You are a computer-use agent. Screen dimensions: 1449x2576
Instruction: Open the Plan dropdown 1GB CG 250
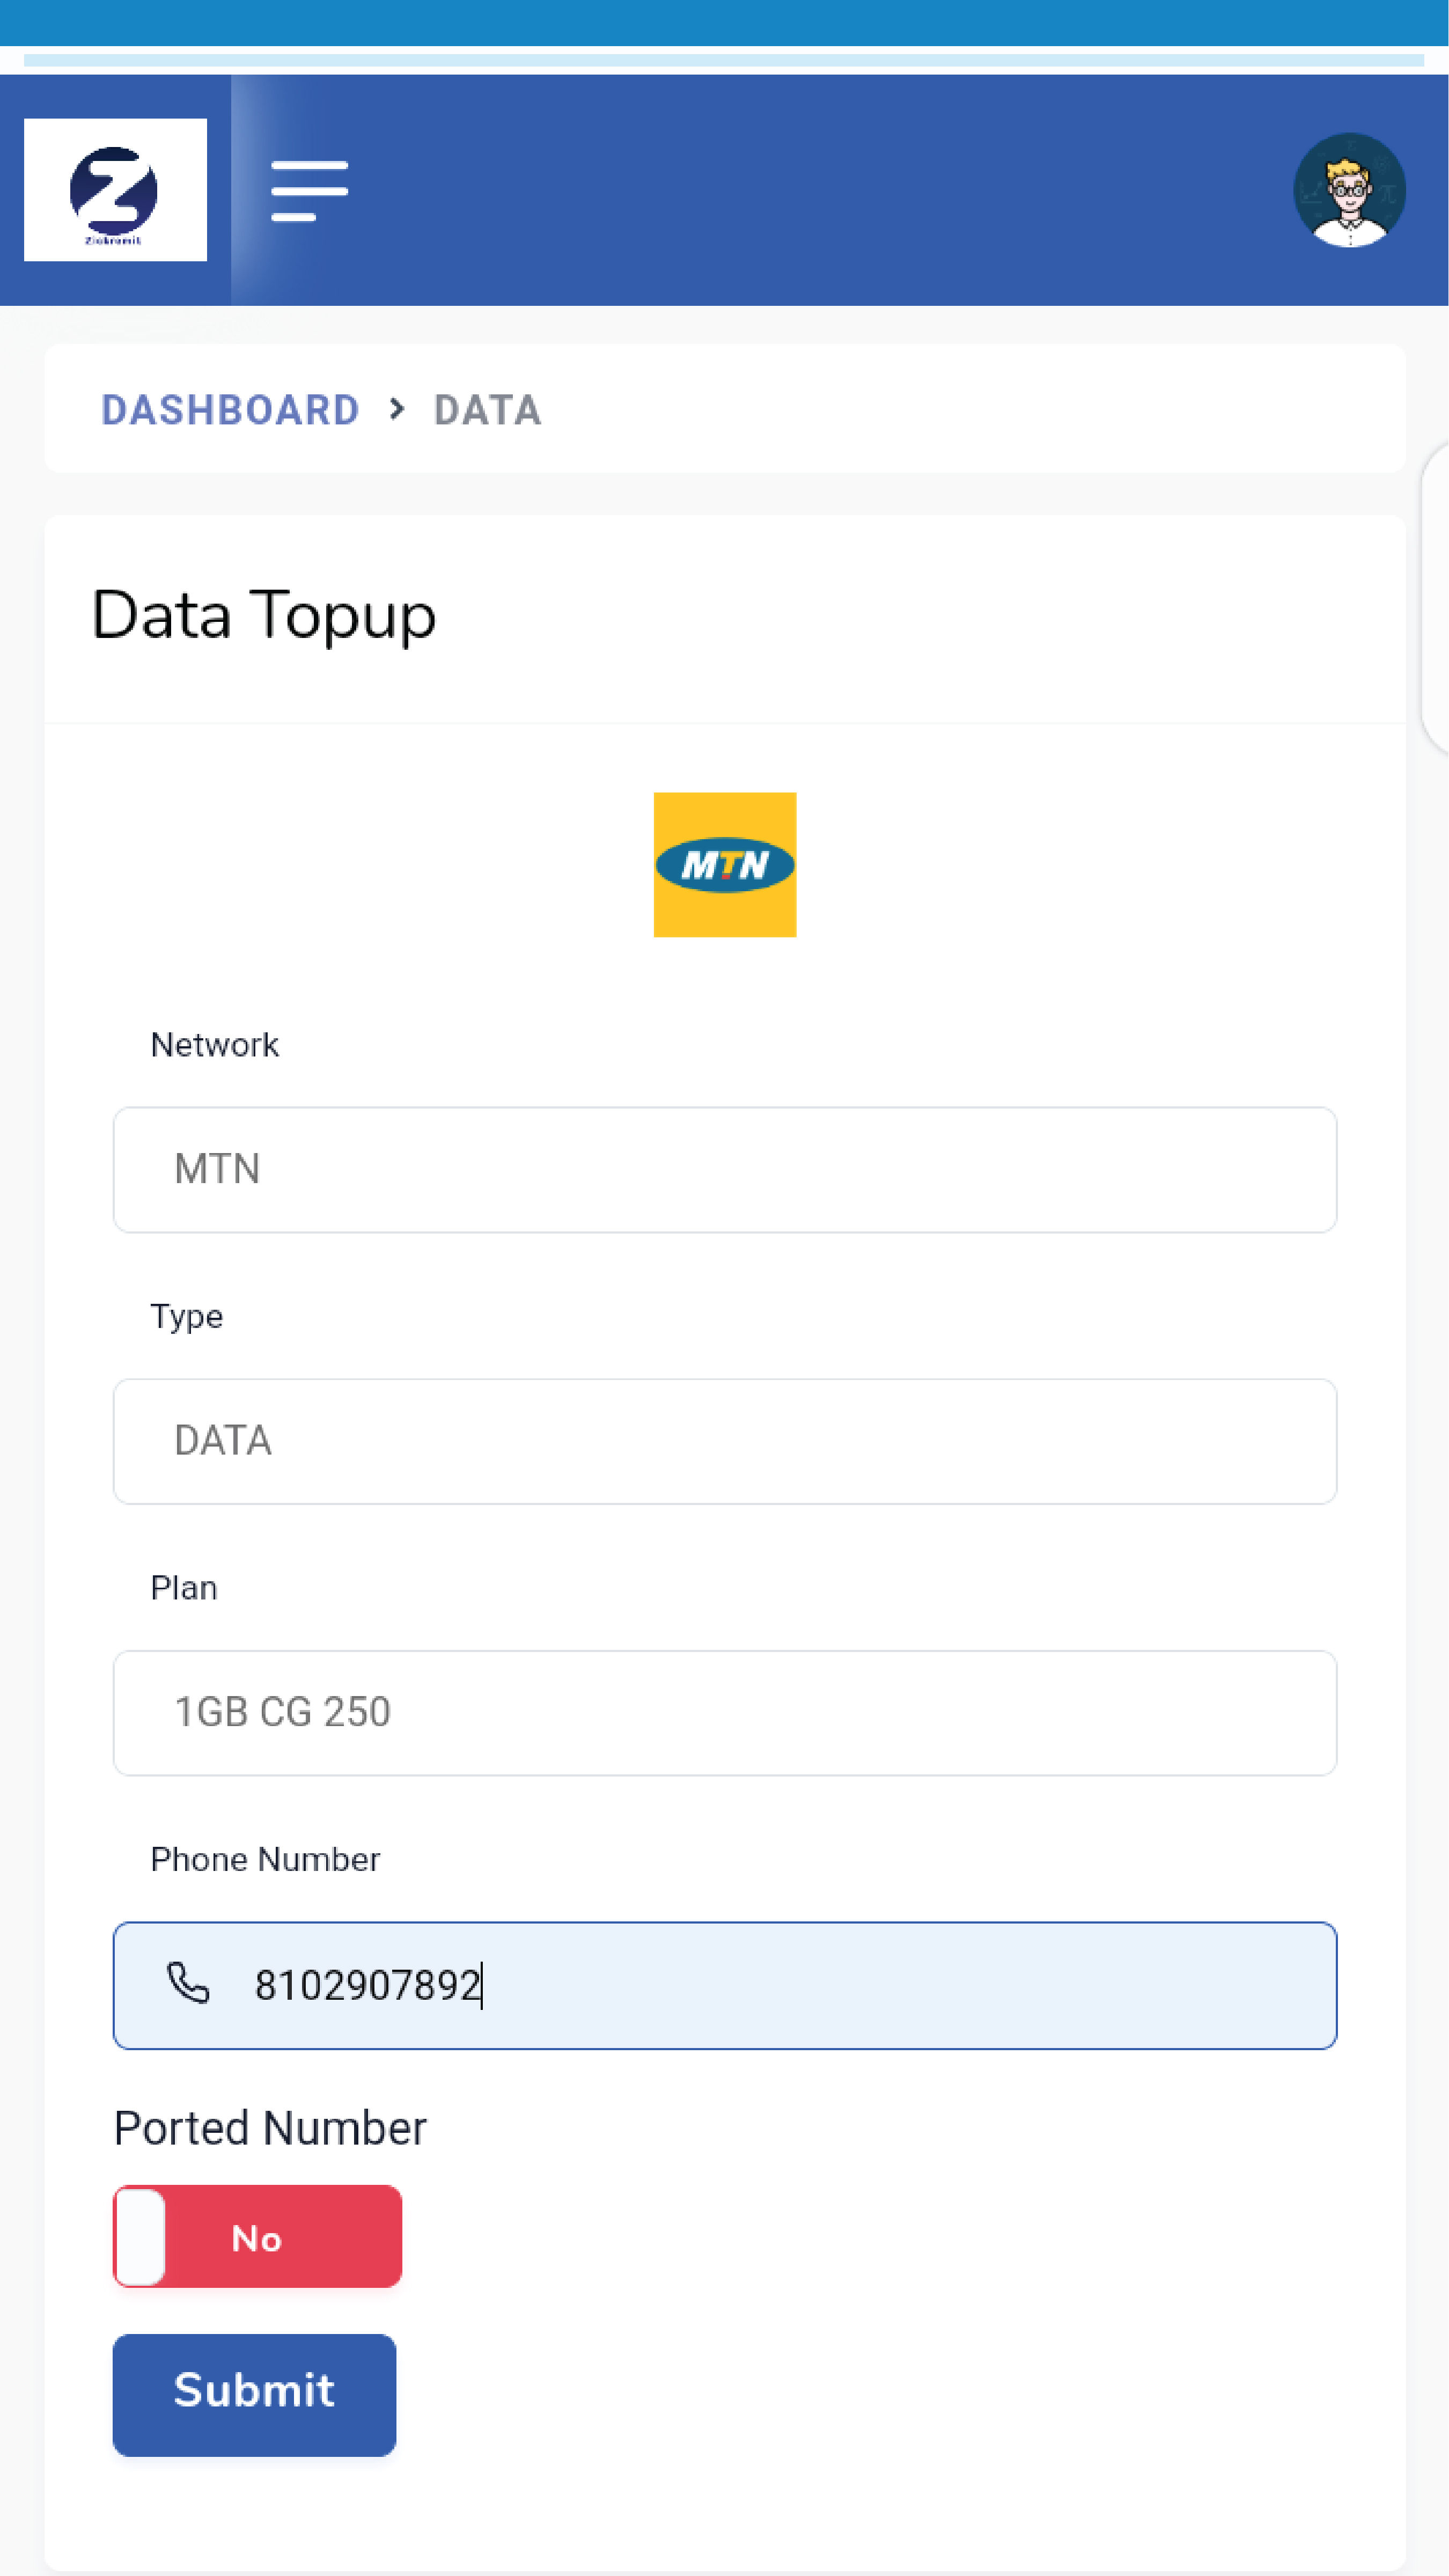[724, 1713]
